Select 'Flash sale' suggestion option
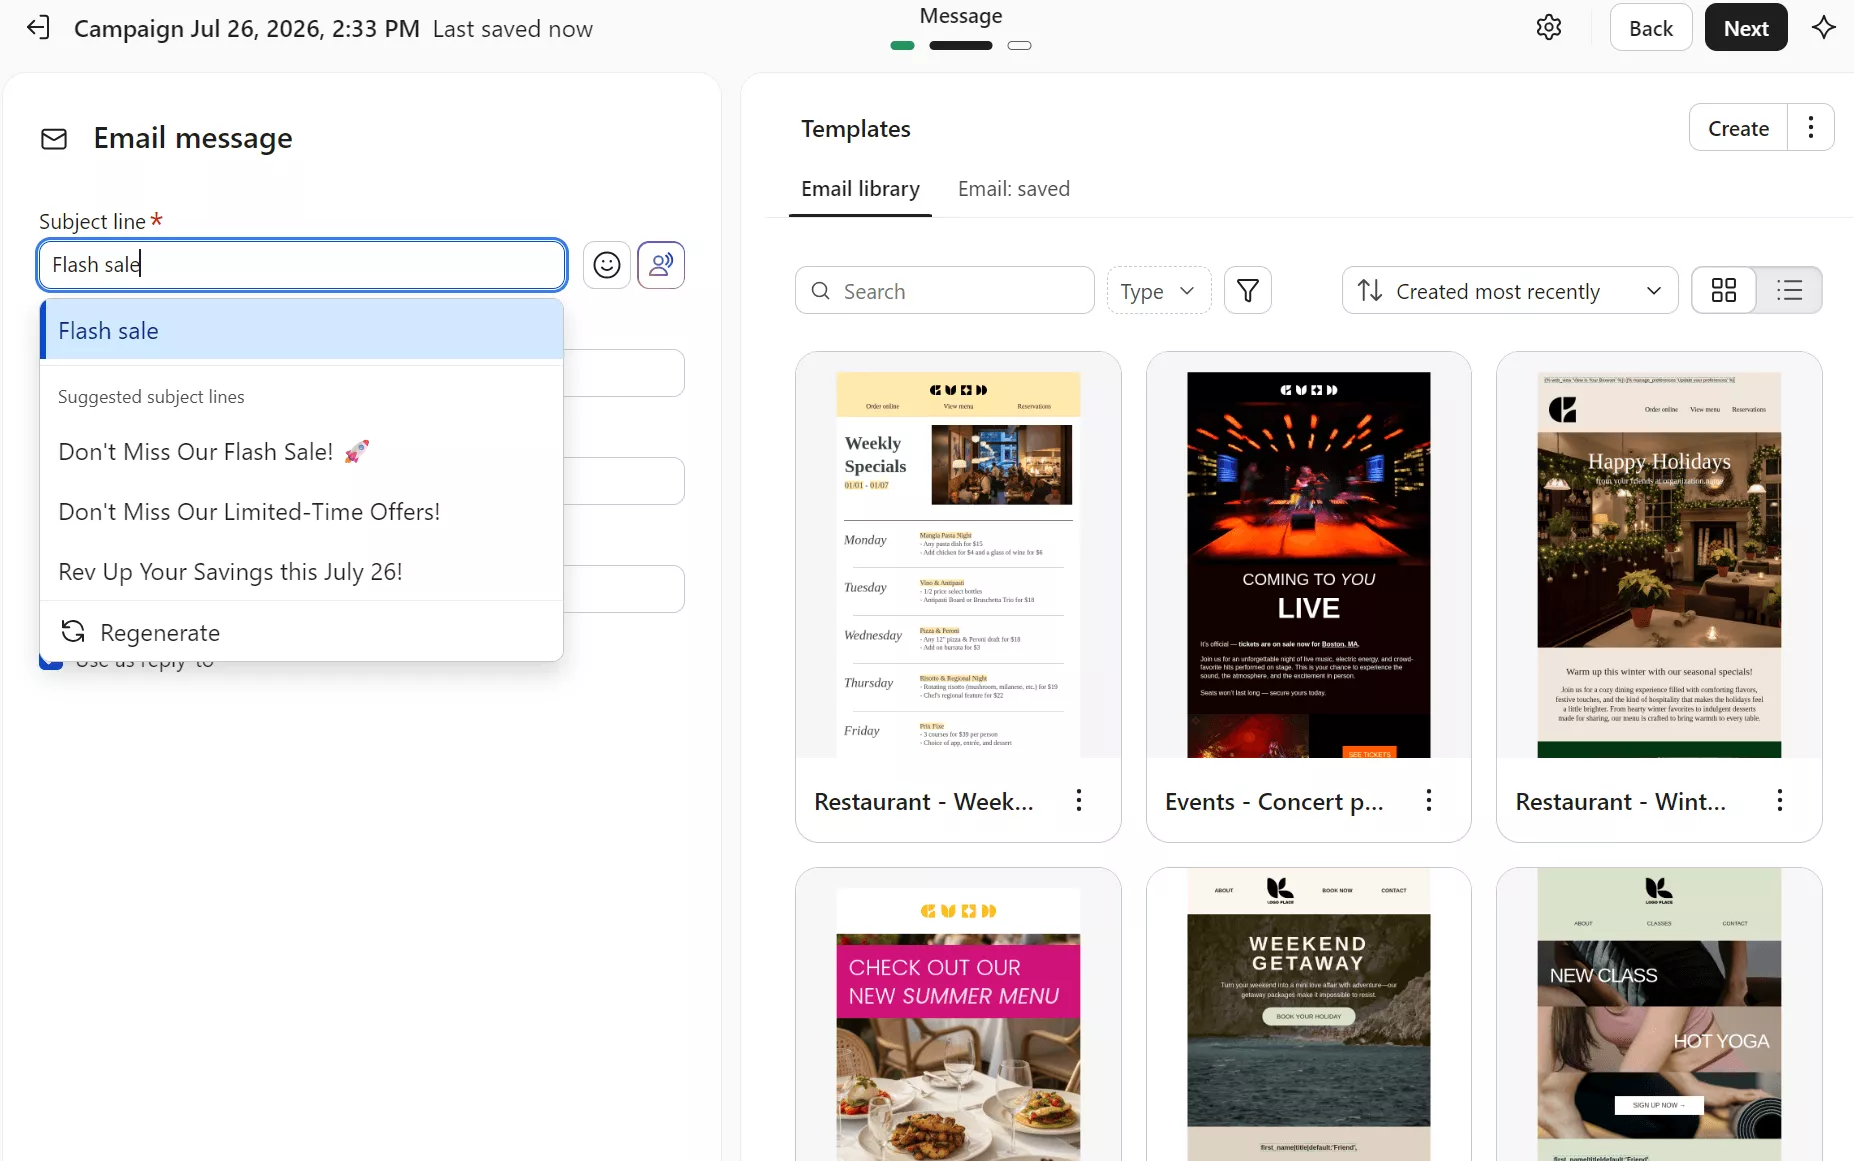The image size is (1854, 1161). tap(301, 330)
